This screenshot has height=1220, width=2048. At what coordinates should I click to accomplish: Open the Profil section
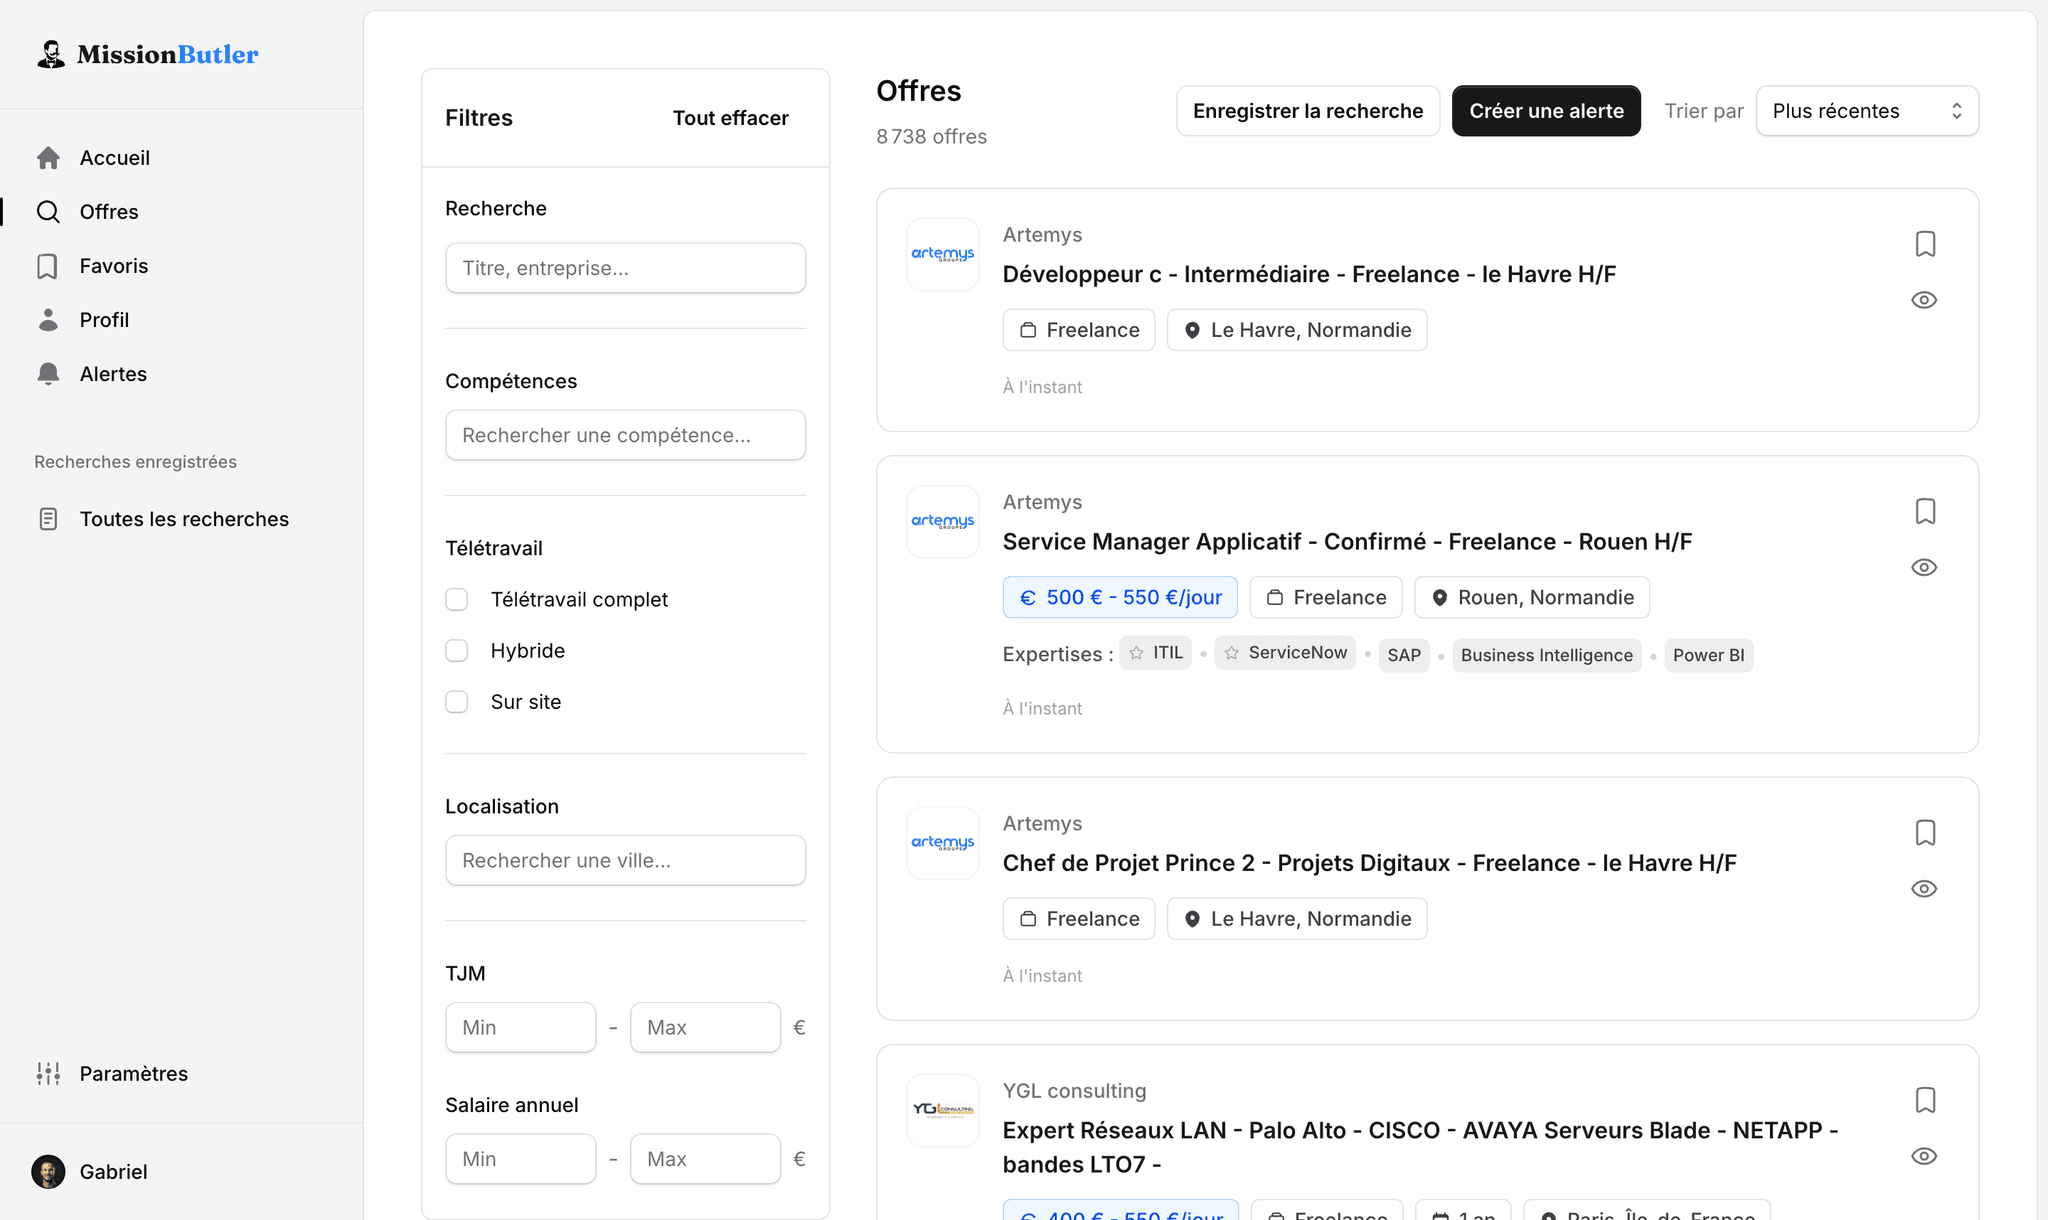pos(104,320)
